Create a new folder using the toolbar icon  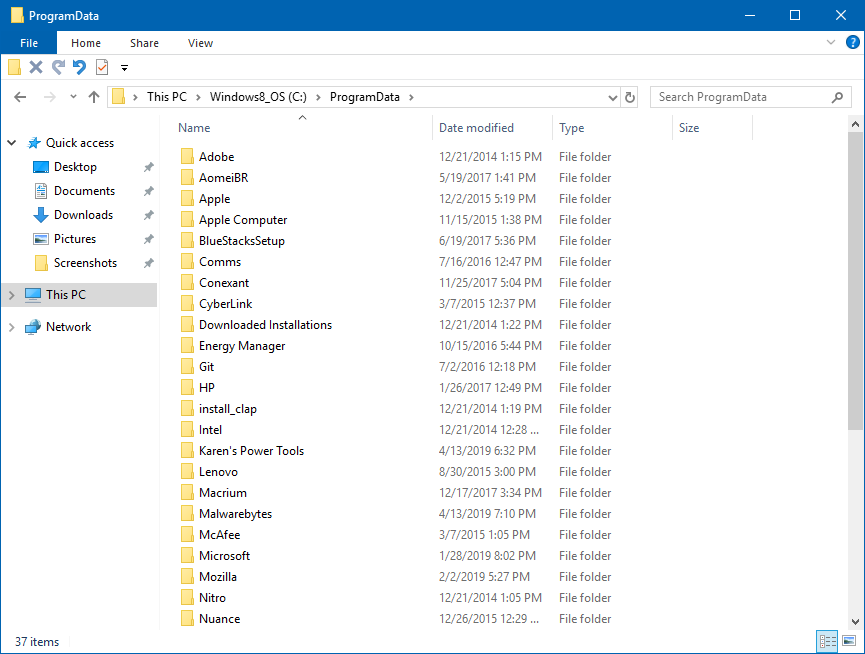point(14,68)
